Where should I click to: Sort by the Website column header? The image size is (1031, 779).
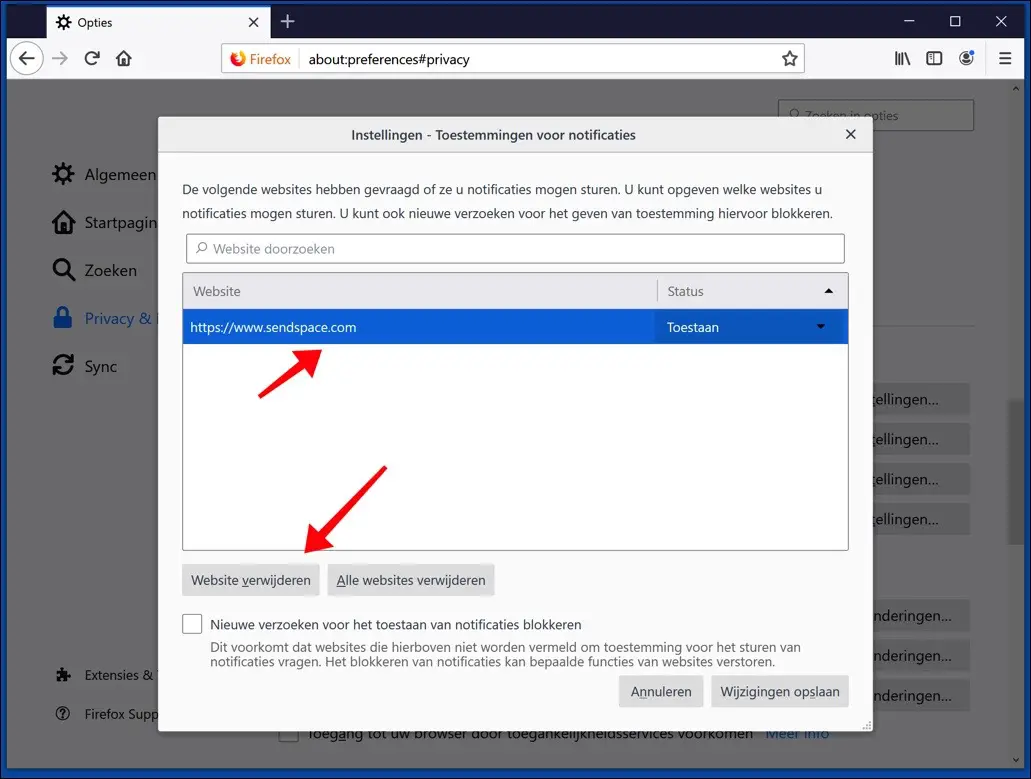click(x=420, y=291)
